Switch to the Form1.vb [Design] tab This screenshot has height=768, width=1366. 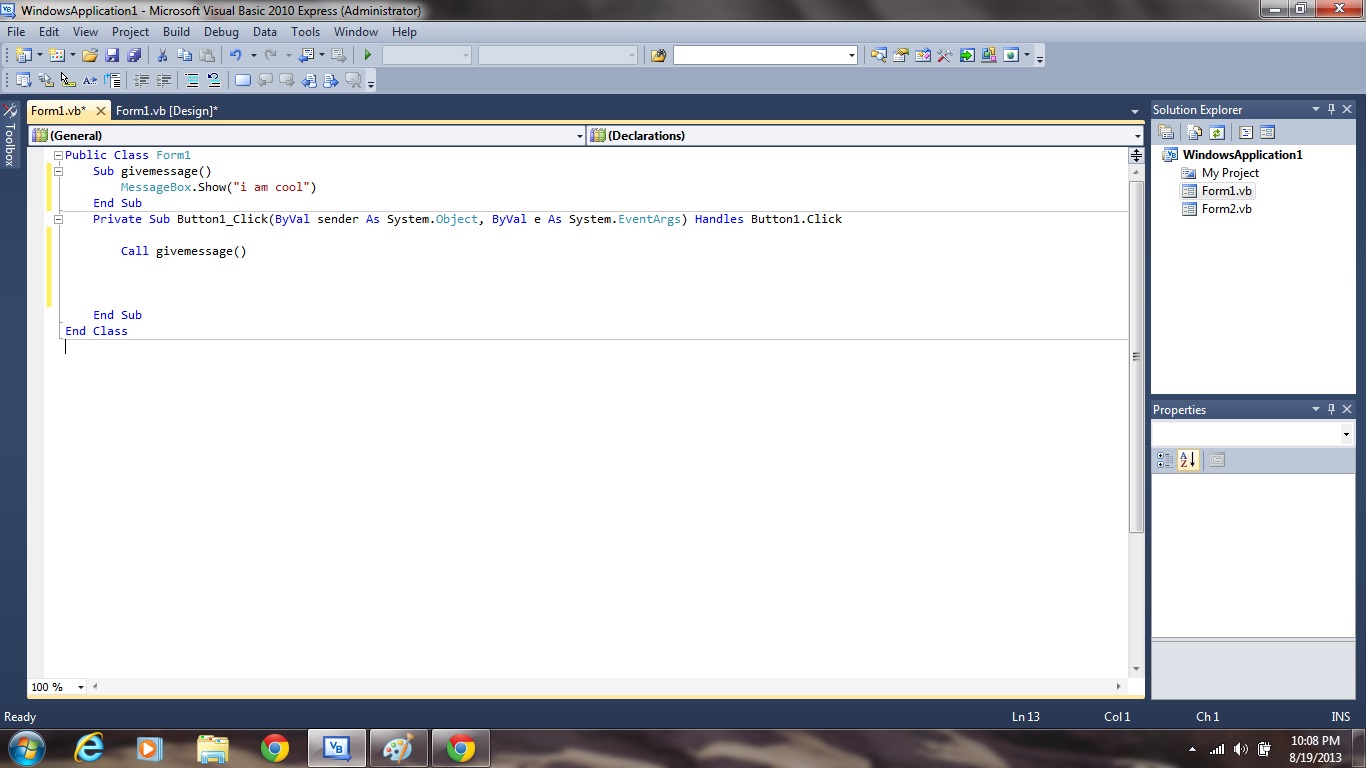[167, 111]
